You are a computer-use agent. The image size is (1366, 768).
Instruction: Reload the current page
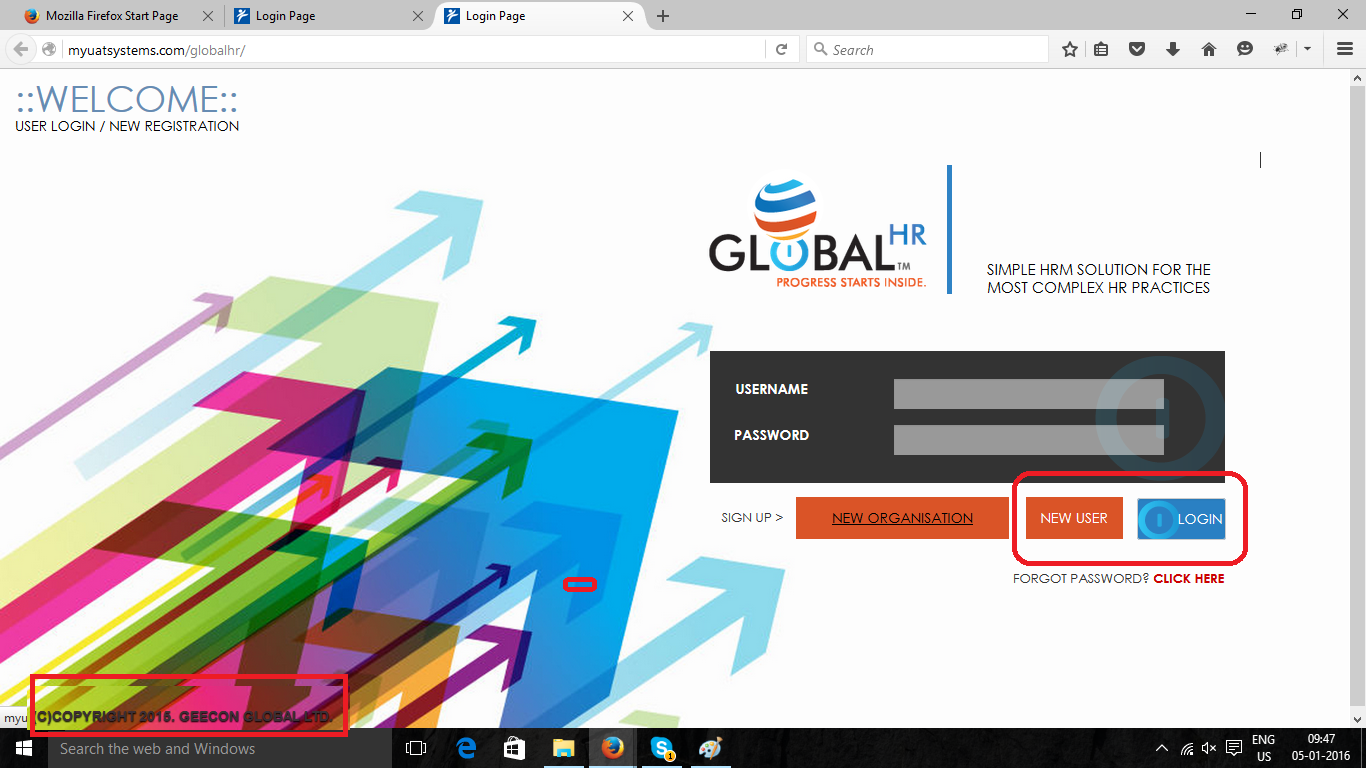(x=781, y=49)
